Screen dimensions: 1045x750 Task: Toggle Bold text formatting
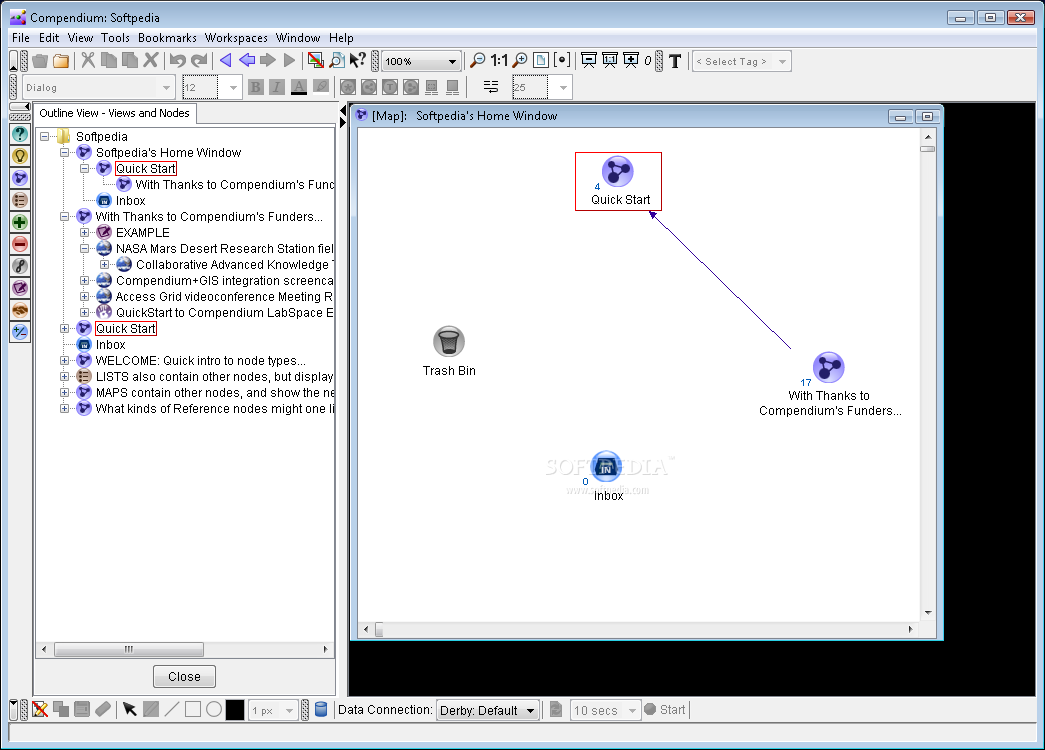(255, 87)
